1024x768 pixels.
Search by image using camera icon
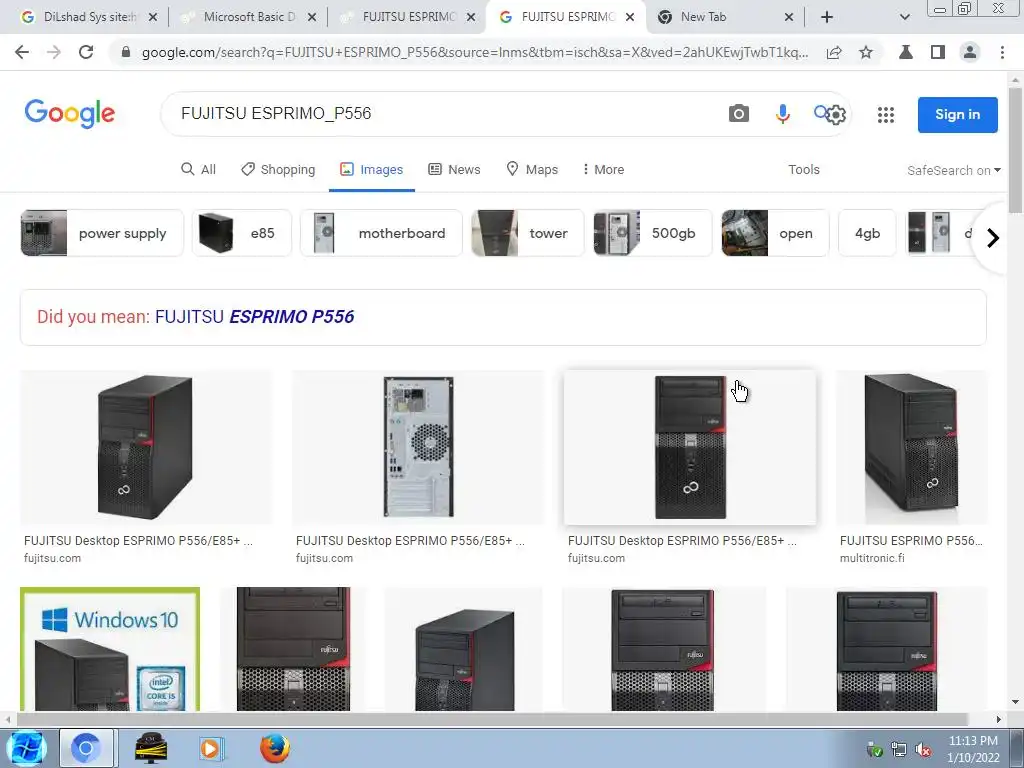(x=739, y=114)
